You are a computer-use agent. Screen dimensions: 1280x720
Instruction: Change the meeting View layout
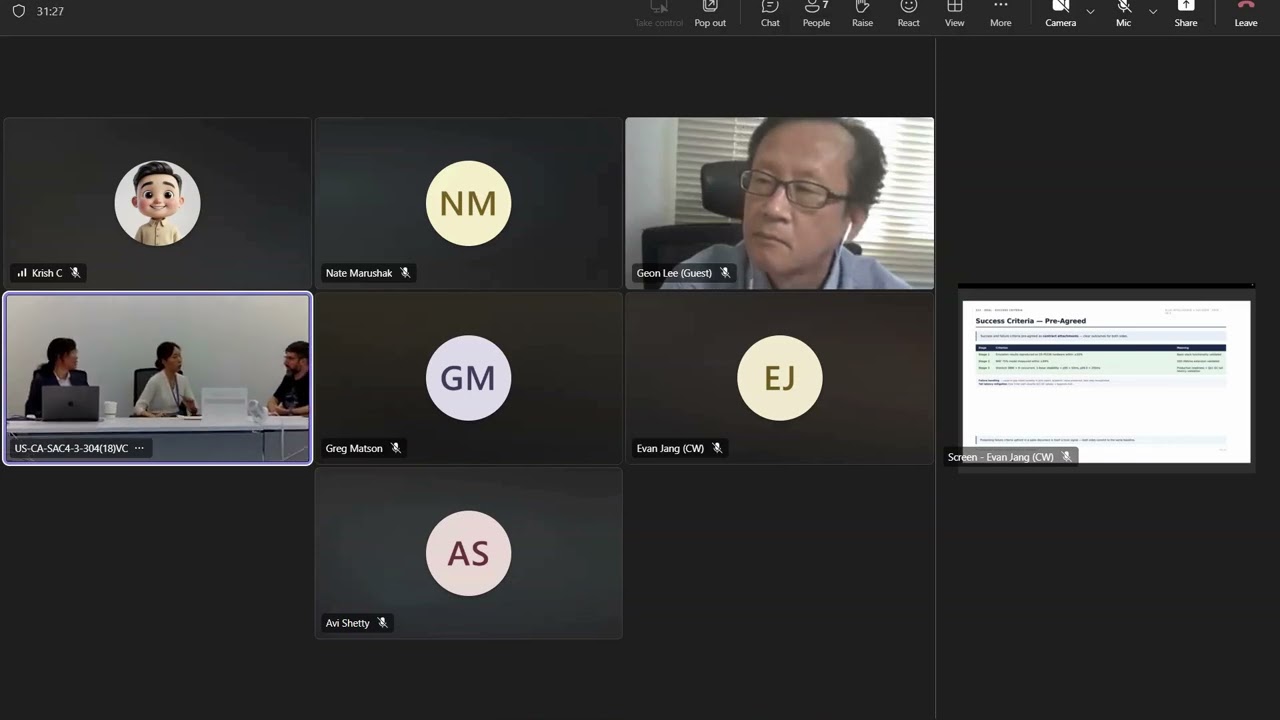coord(955,14)
